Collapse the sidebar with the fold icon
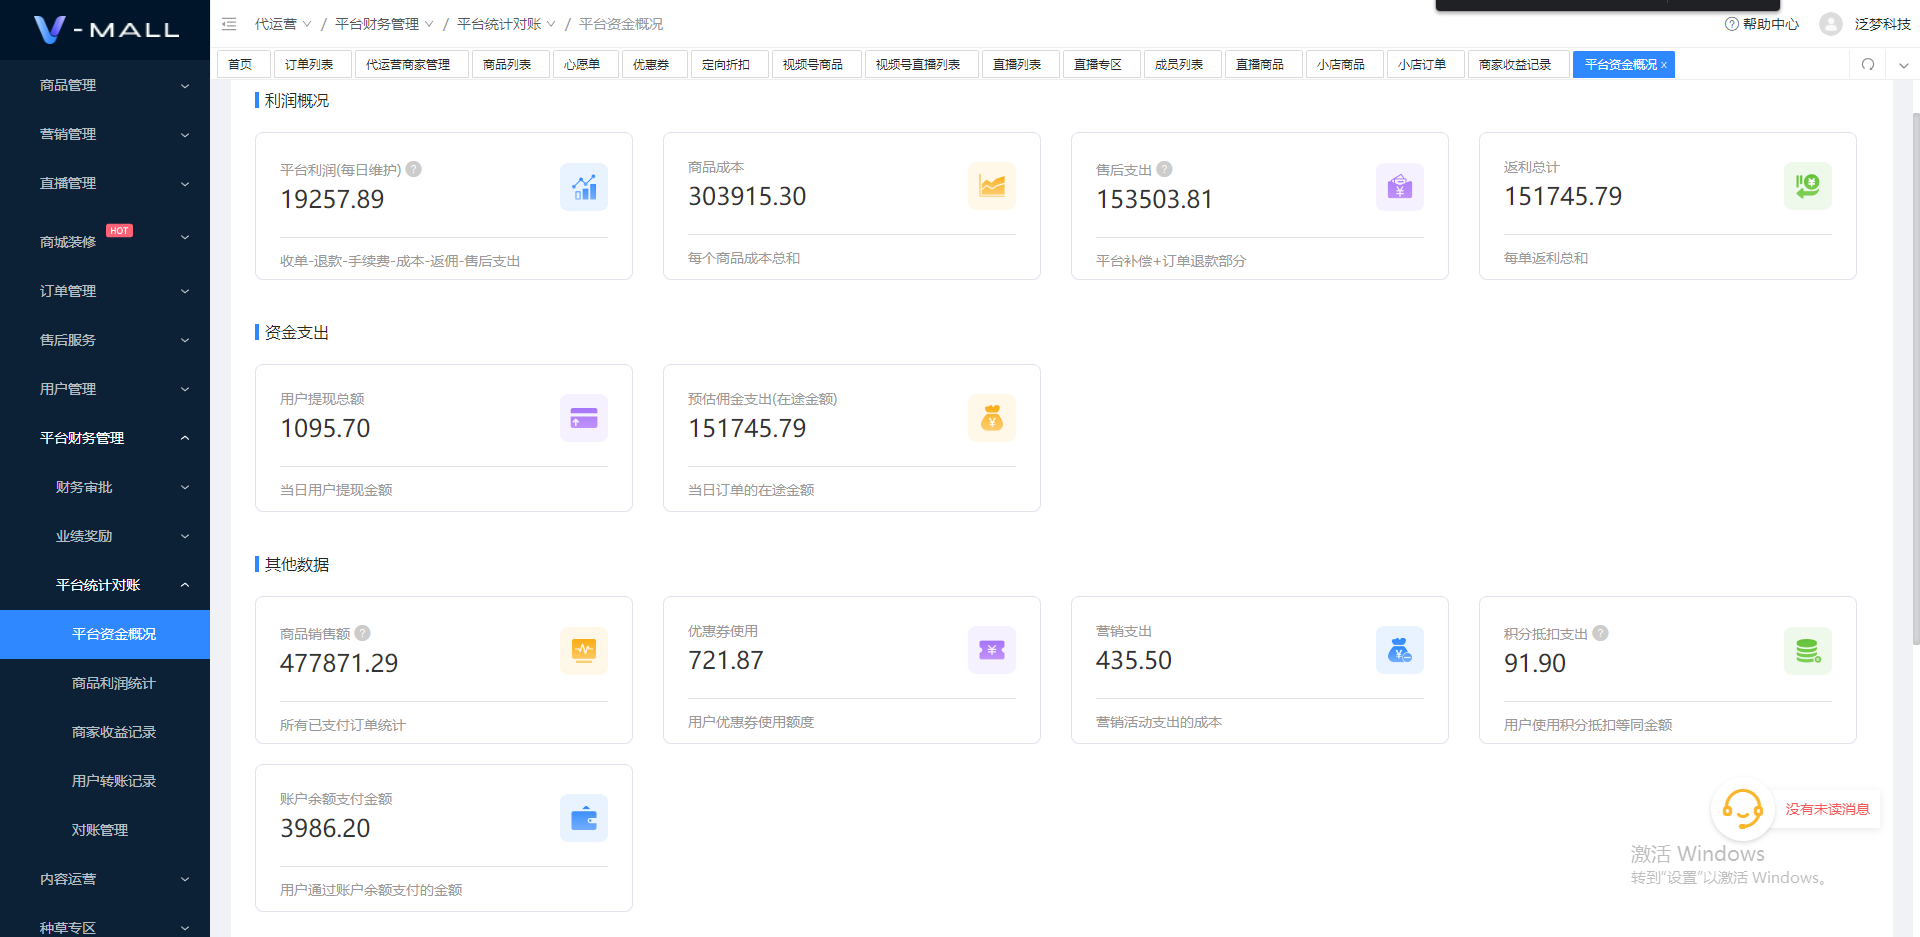The width and height of the screenshot is (1920, 937). point(229,24)
